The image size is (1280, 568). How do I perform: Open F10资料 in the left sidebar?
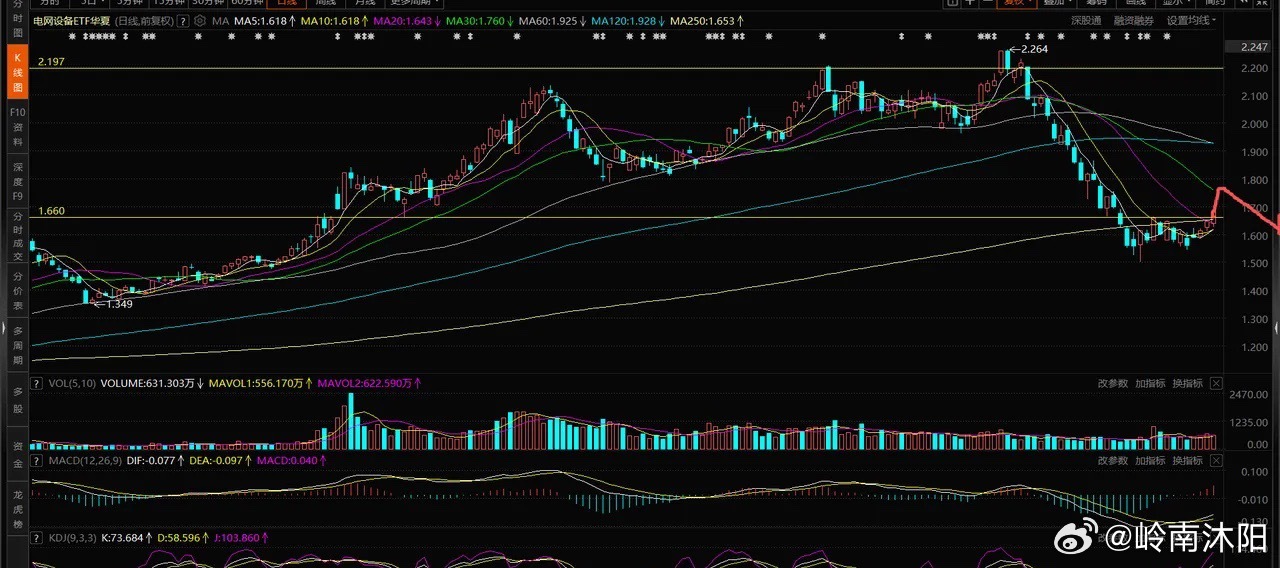click(17, 127)
